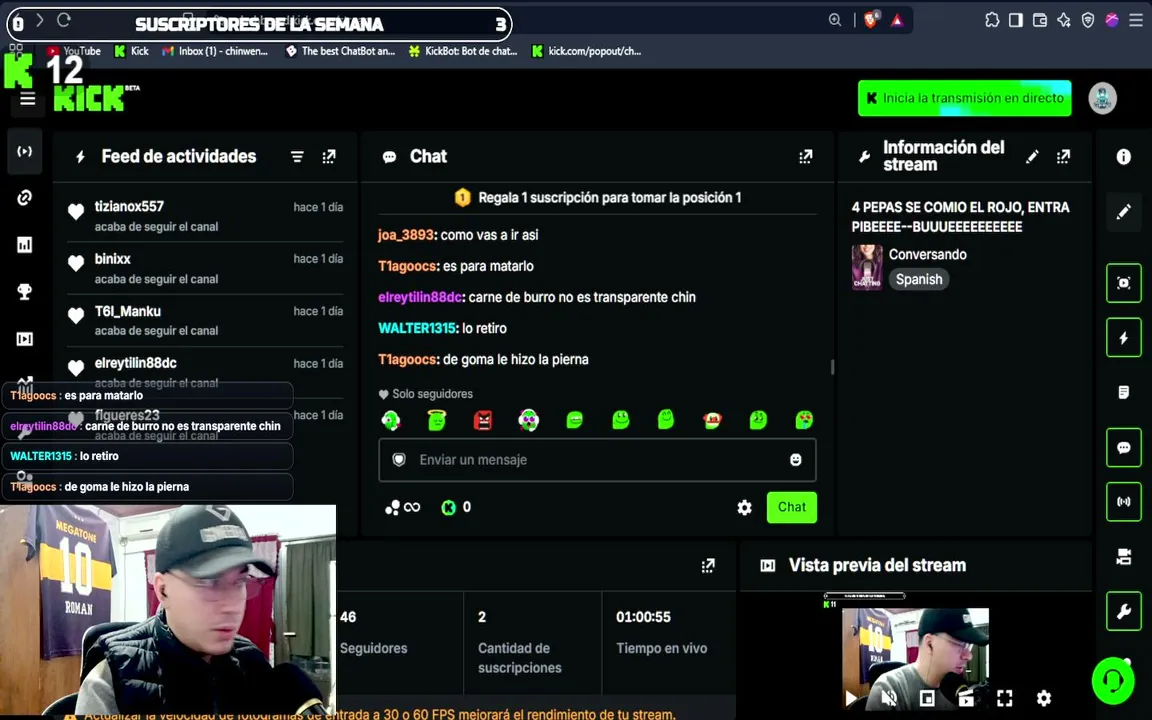
Task: Open the user profile avatar menu
Action: 1102,98
